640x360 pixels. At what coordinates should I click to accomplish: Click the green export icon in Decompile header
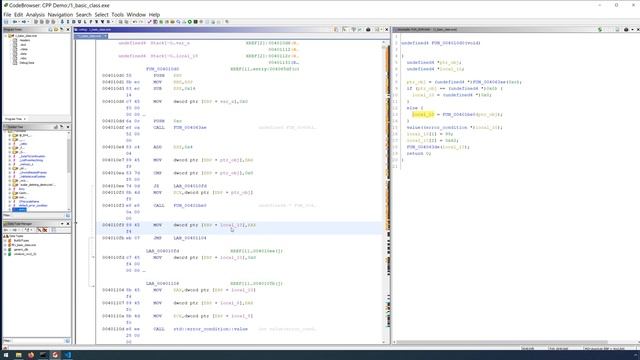600,29
